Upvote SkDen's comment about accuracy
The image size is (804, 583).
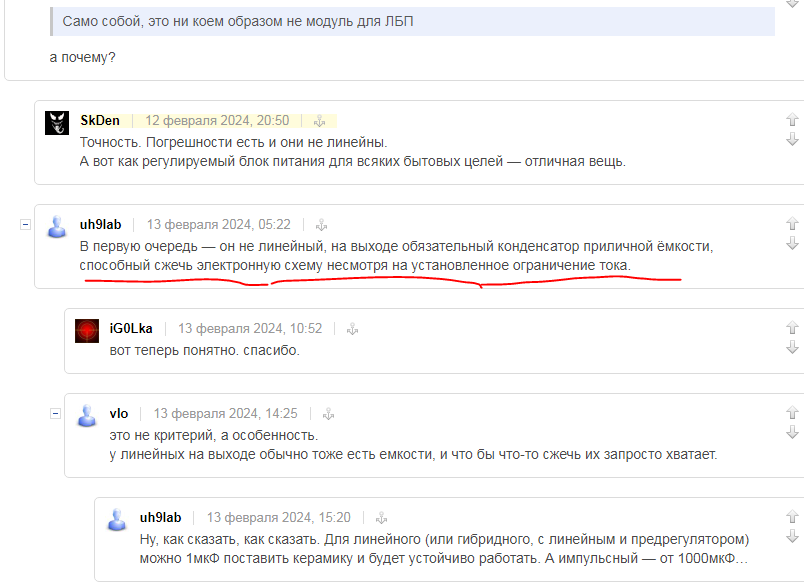(x=792, y=119)
